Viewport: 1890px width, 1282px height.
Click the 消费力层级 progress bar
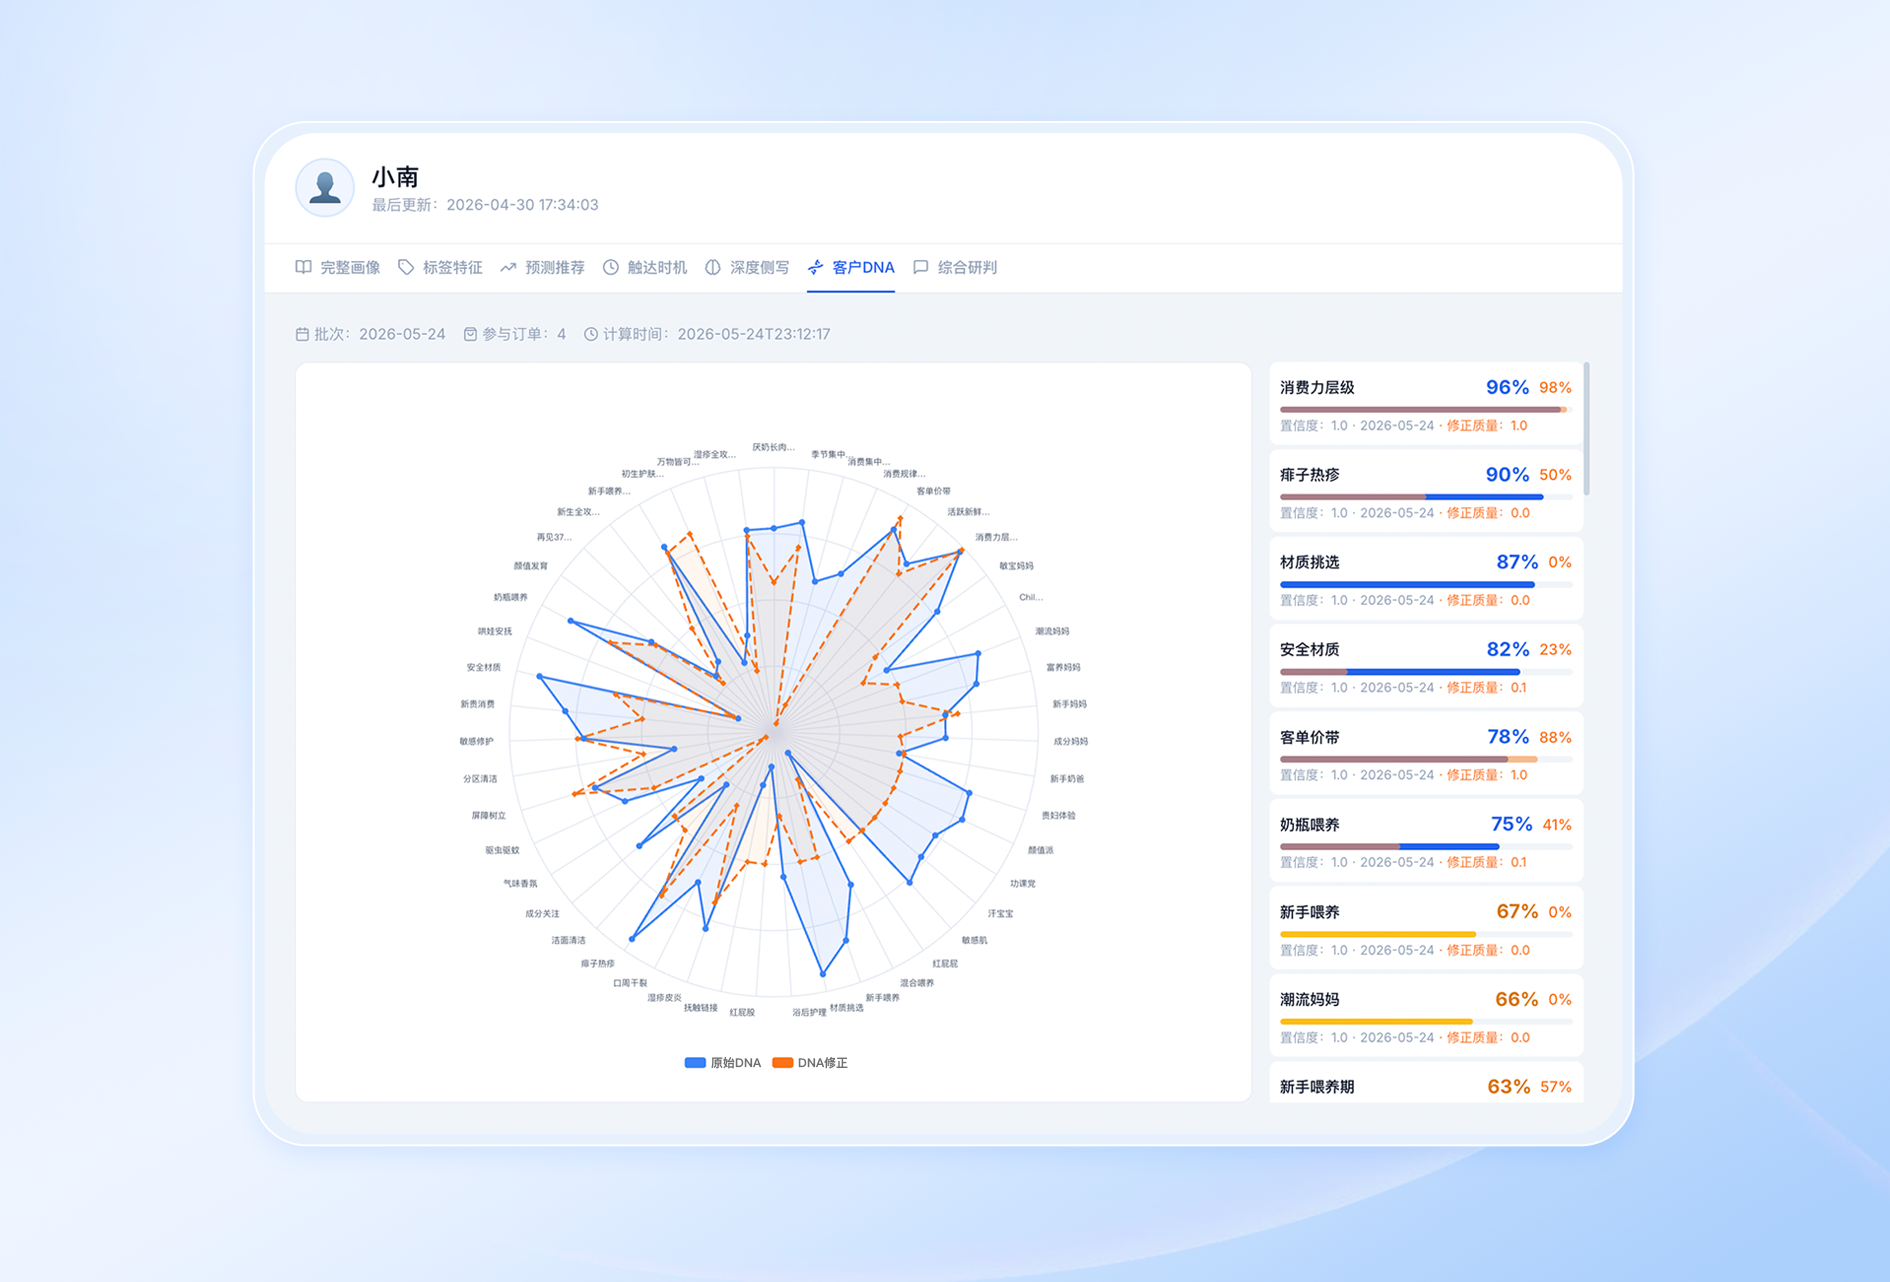click(1425, 409)
